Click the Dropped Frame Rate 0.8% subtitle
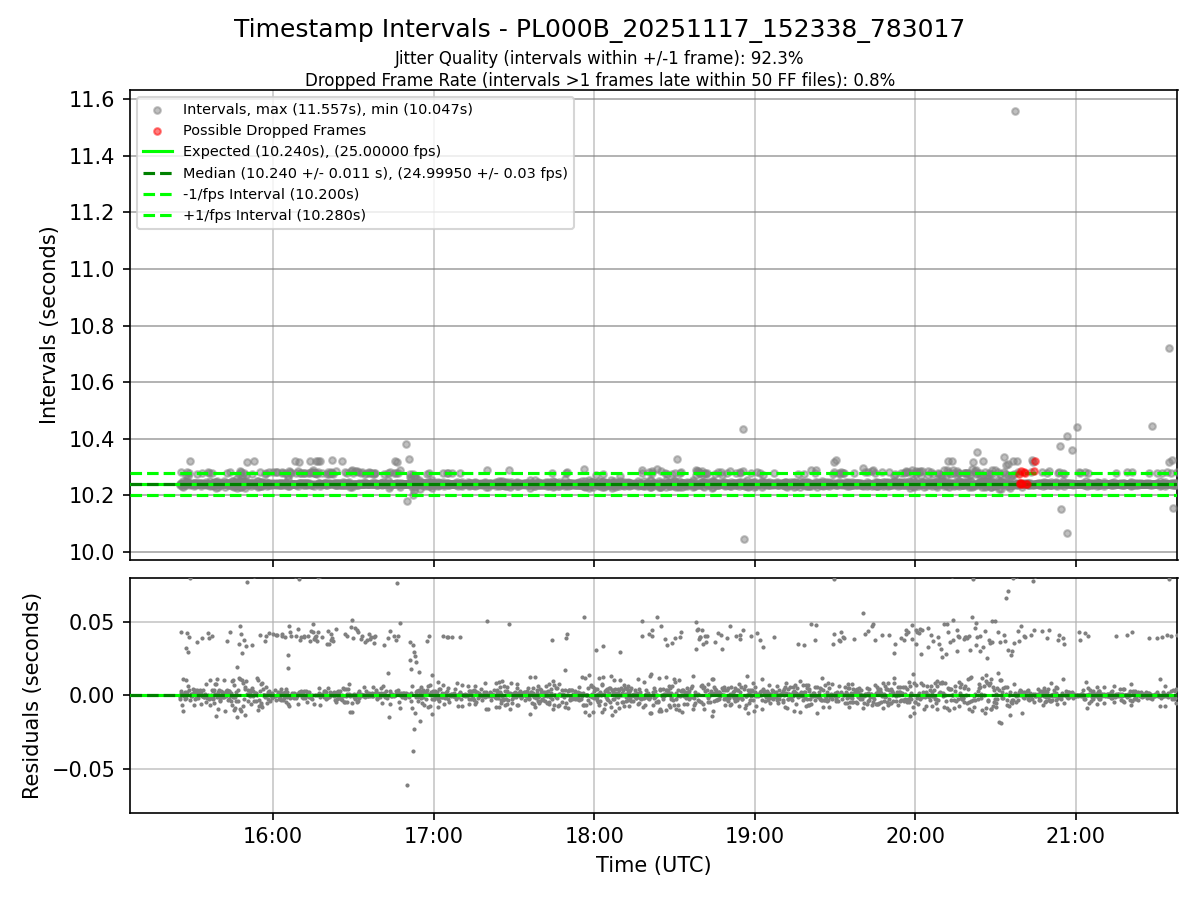Screen dimensions: 1200x900 (x=599, y=80)
